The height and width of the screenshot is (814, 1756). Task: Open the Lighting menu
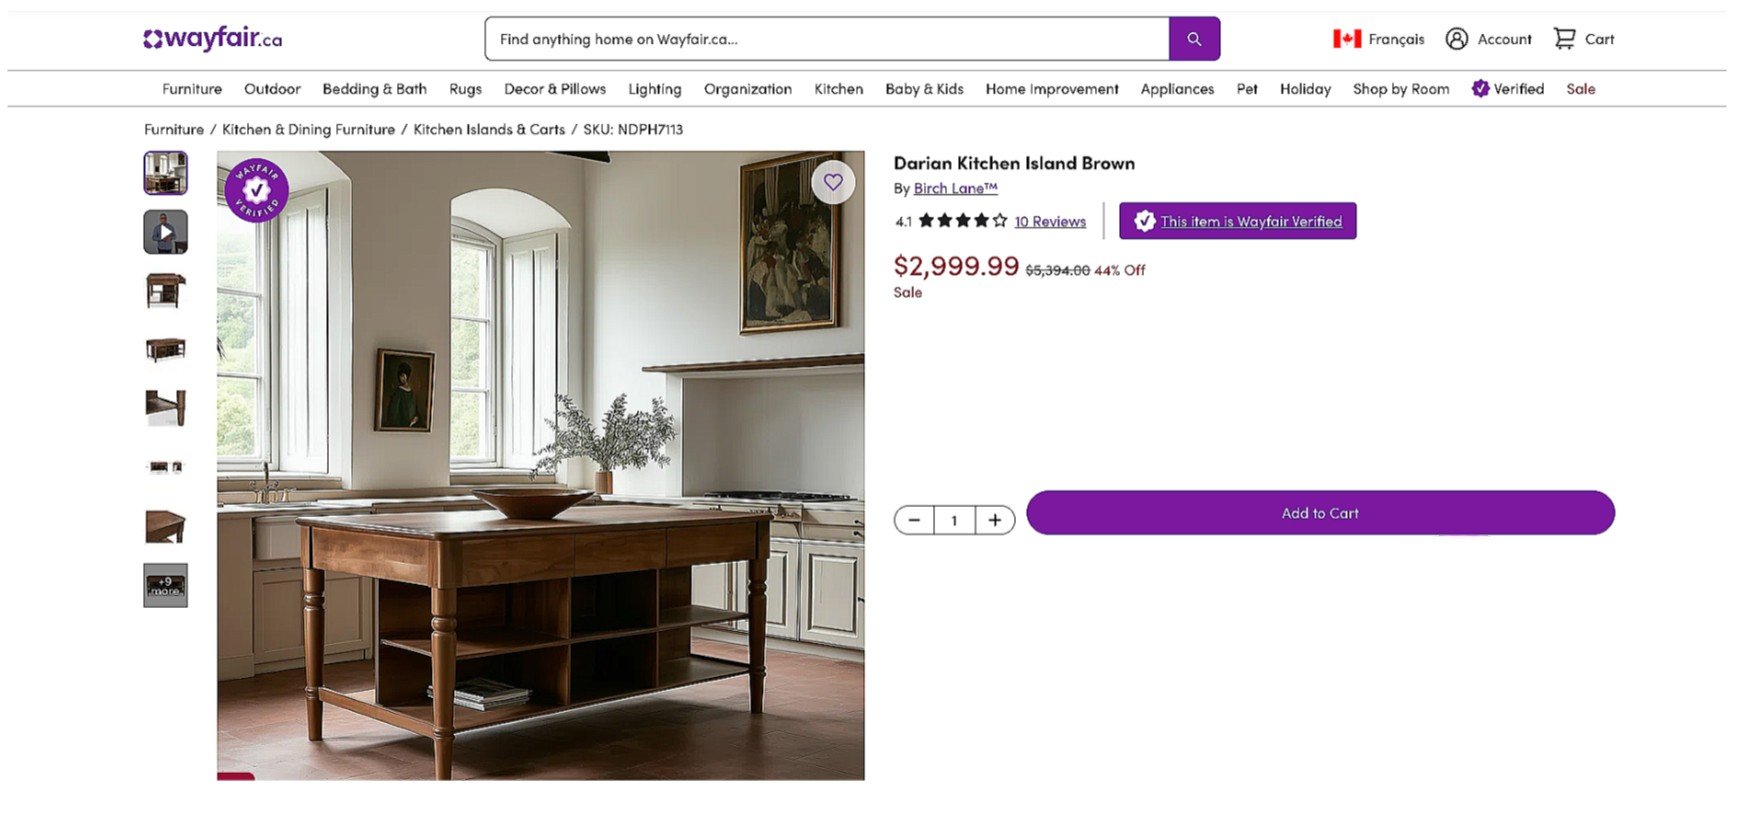(x=655, y=89)
